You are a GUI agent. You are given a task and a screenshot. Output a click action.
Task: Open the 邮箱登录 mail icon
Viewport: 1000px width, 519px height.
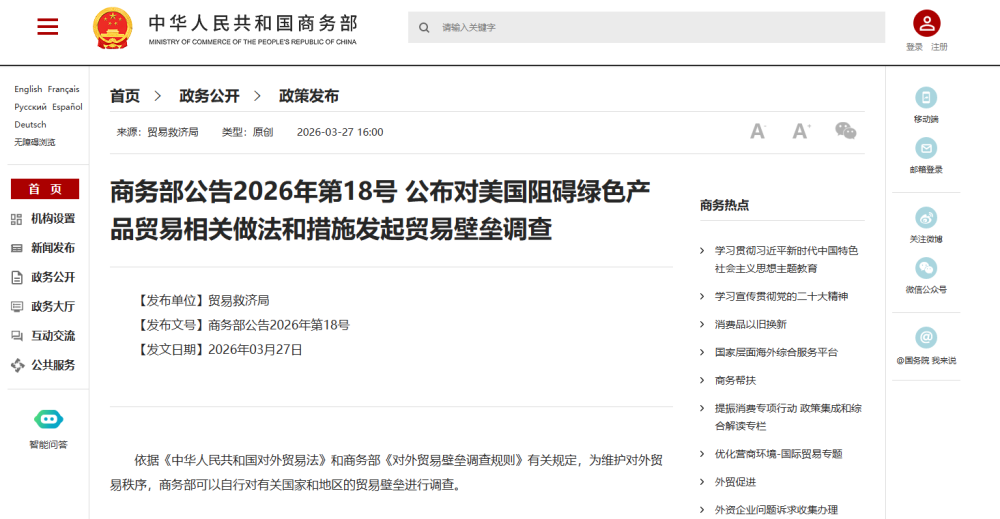pyautogui.click(x=926, y=149)
